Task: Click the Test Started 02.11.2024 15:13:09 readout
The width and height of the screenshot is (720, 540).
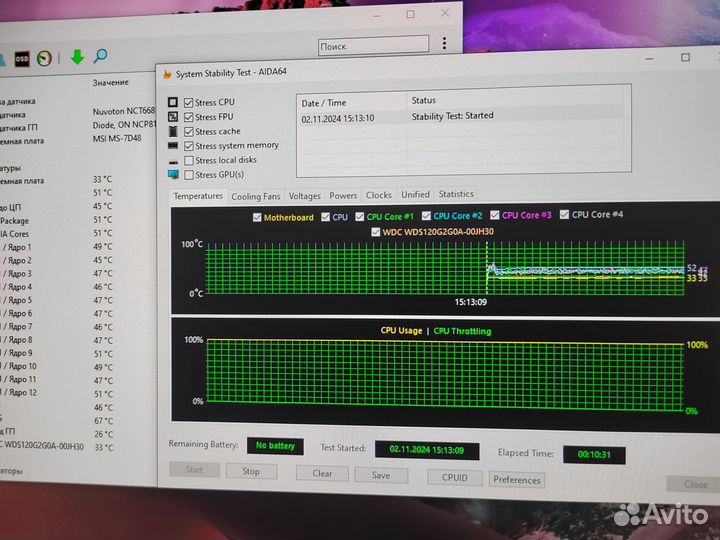Action: click(427, 450)
